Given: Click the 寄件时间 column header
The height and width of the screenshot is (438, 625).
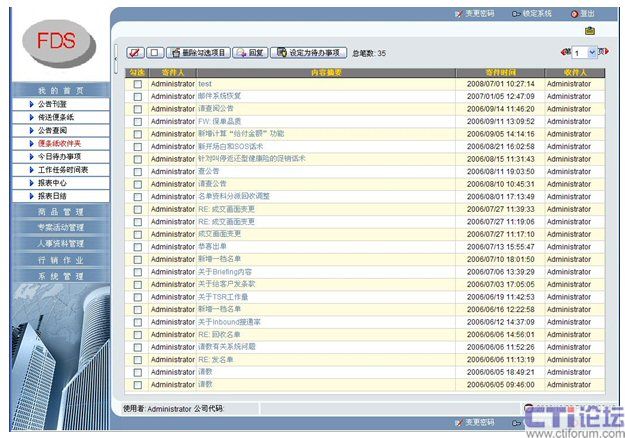Looking at the screenshot, I should pyautogui.click(x=501, y=72).
